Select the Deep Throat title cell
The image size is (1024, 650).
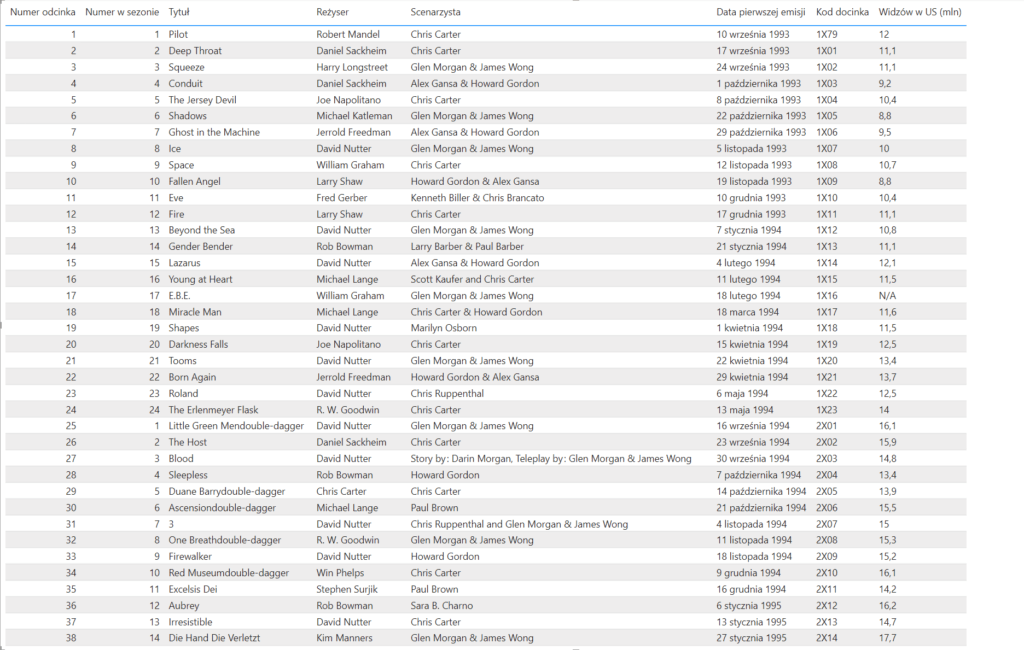[195, 51]
